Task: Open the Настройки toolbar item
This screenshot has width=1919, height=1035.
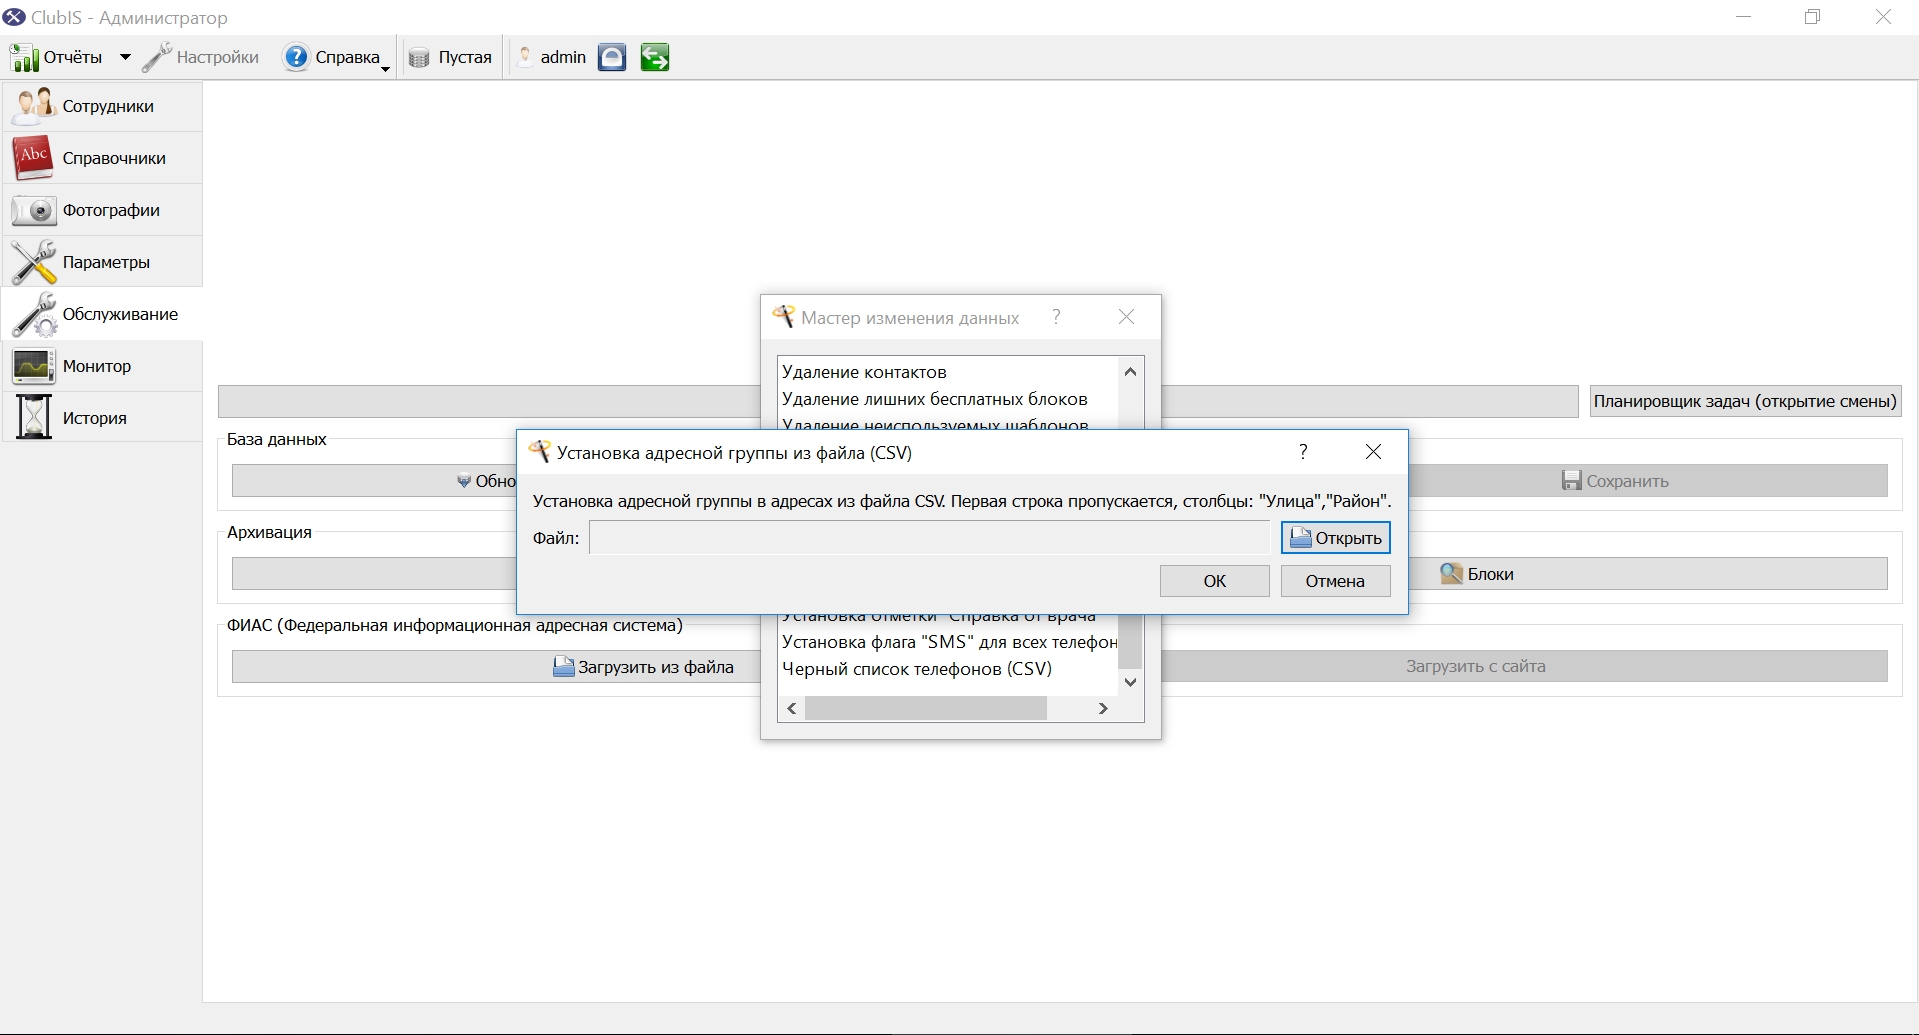Action: pyautogui.click(x=200, y=57)
